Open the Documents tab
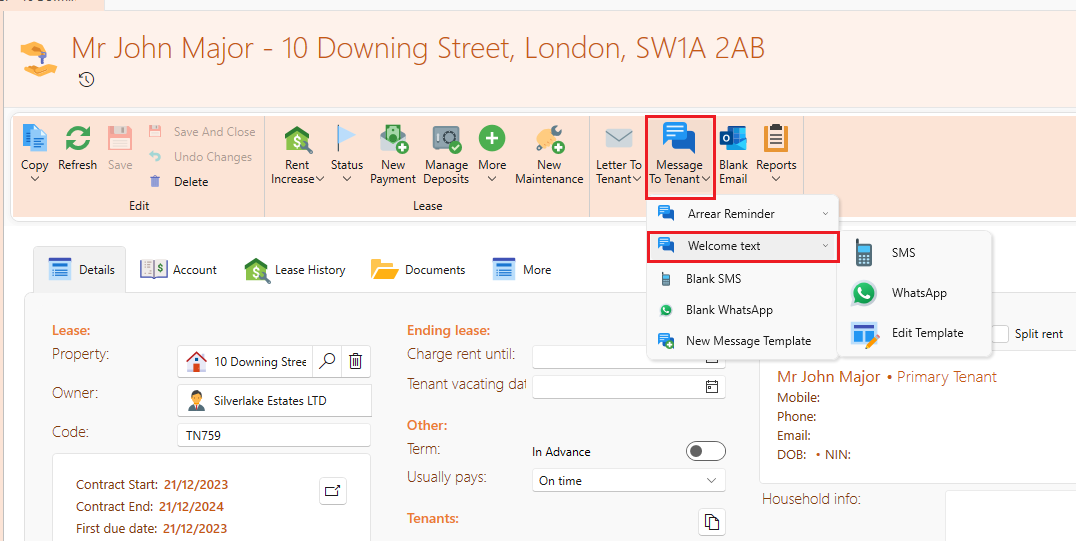Viewport: 1076px width, 541px height. [418, 270]
